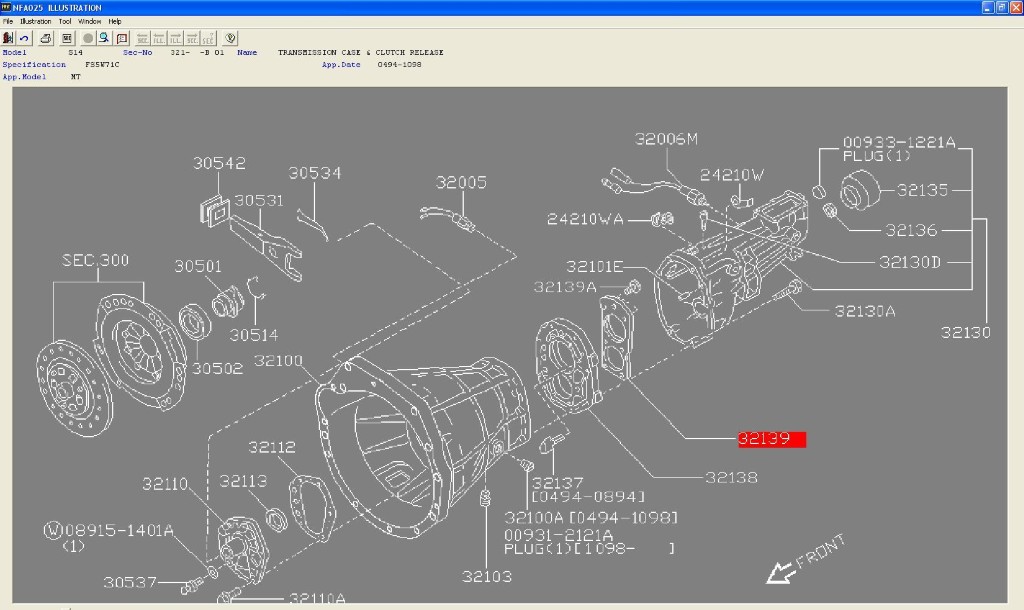
Task: Open the Illustration menu
Action: pyautogui.click(x=35, y=21)
